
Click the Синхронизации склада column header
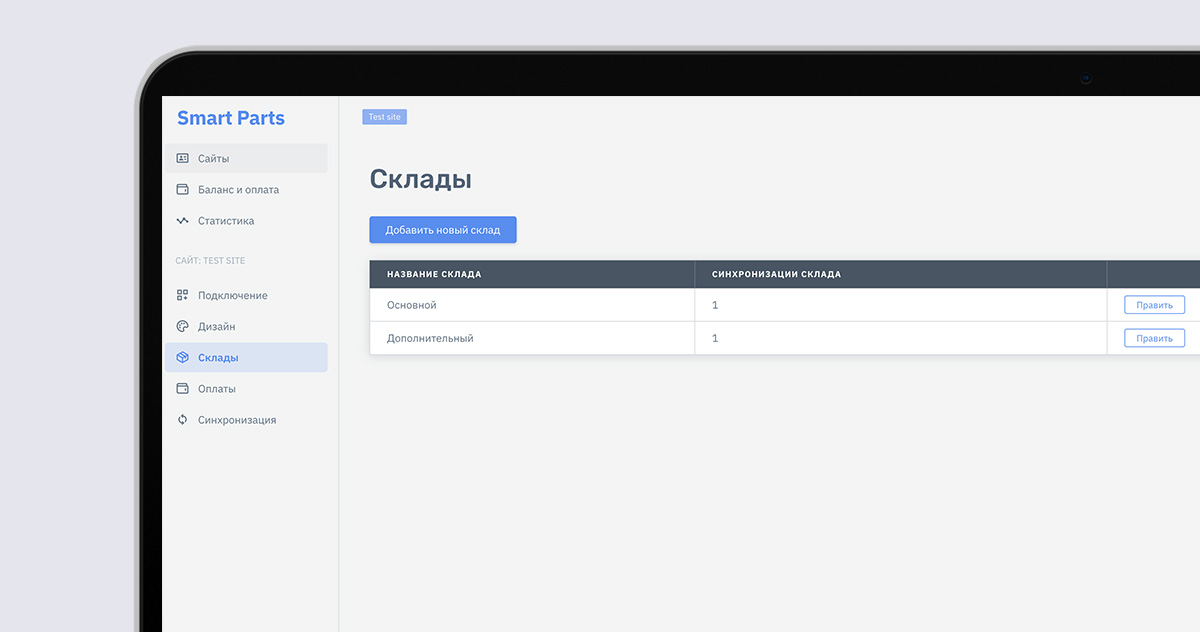pyautogui.click(x=776, y=274)
